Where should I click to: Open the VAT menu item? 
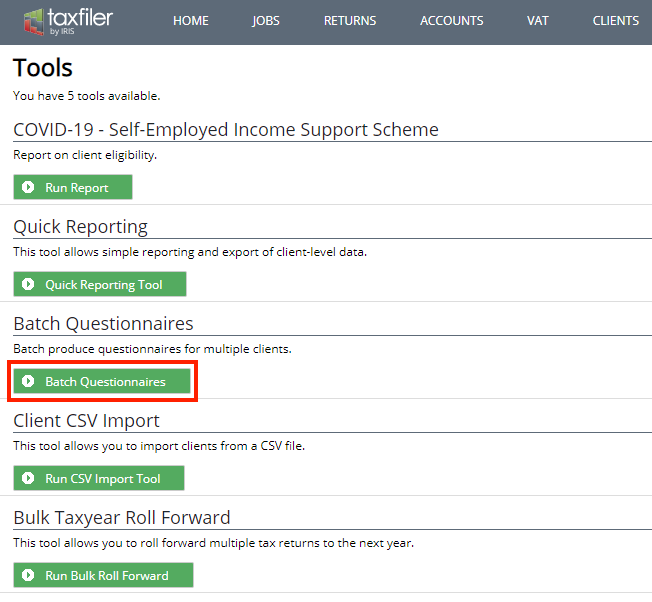[x=538, y=21]
